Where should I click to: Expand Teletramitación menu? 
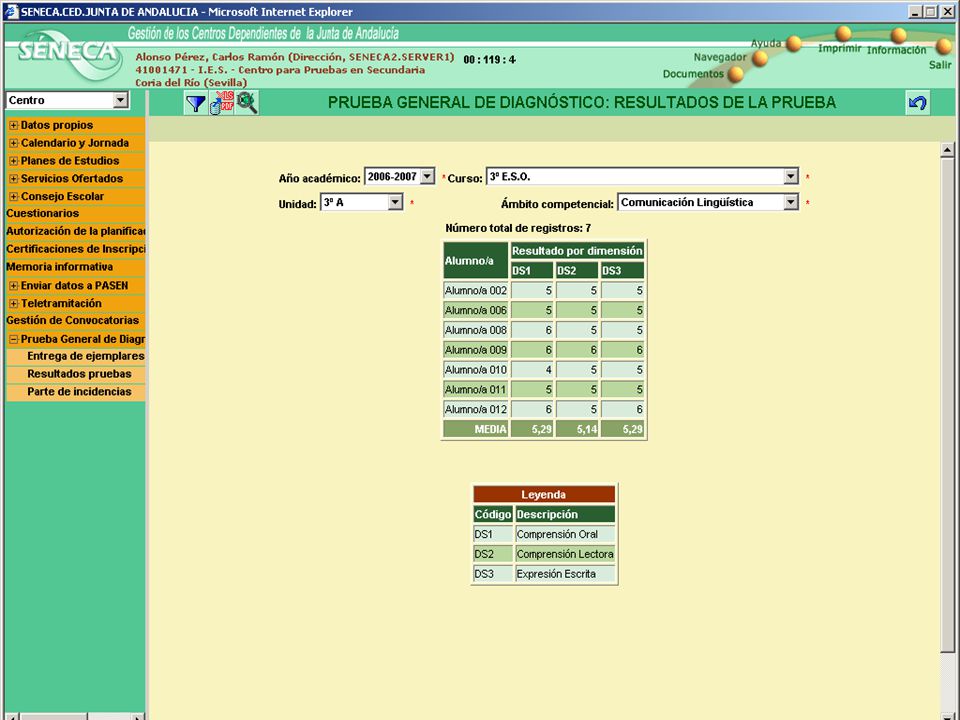(13, 303)
